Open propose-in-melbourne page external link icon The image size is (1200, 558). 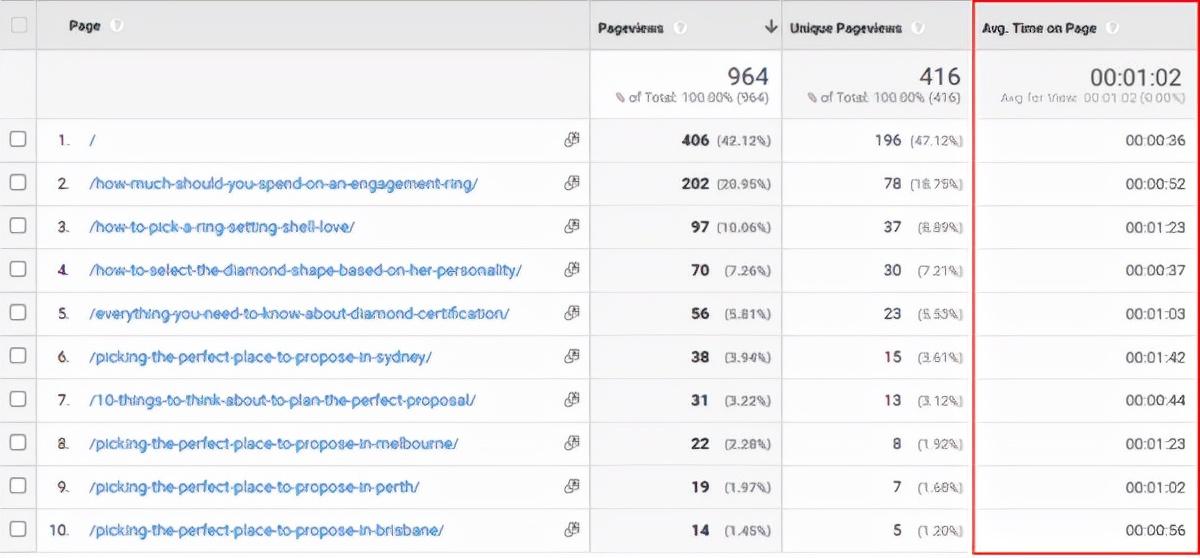572,442
